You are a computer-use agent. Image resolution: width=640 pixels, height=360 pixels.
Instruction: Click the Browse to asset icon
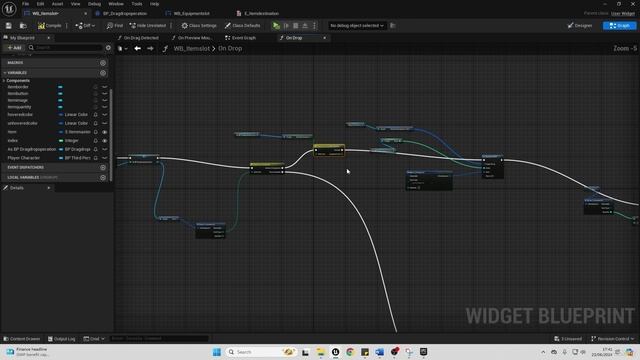pos(23,26)
